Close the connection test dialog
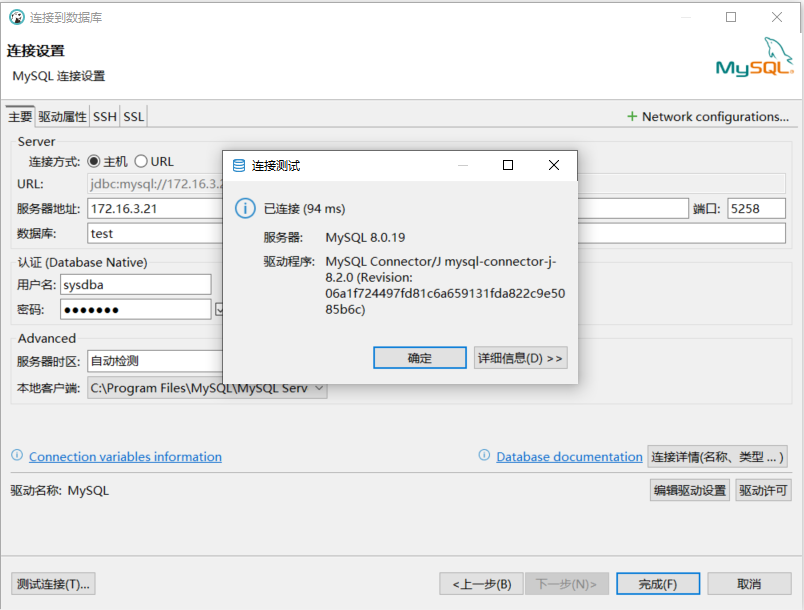The width and height of the screenshot is (804, 610). [553, 165]
